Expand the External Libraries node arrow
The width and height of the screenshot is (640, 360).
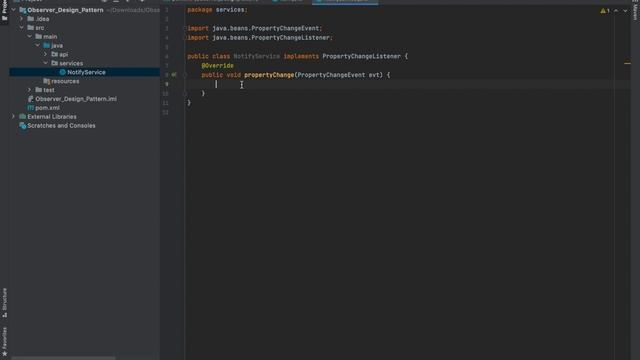13,117
